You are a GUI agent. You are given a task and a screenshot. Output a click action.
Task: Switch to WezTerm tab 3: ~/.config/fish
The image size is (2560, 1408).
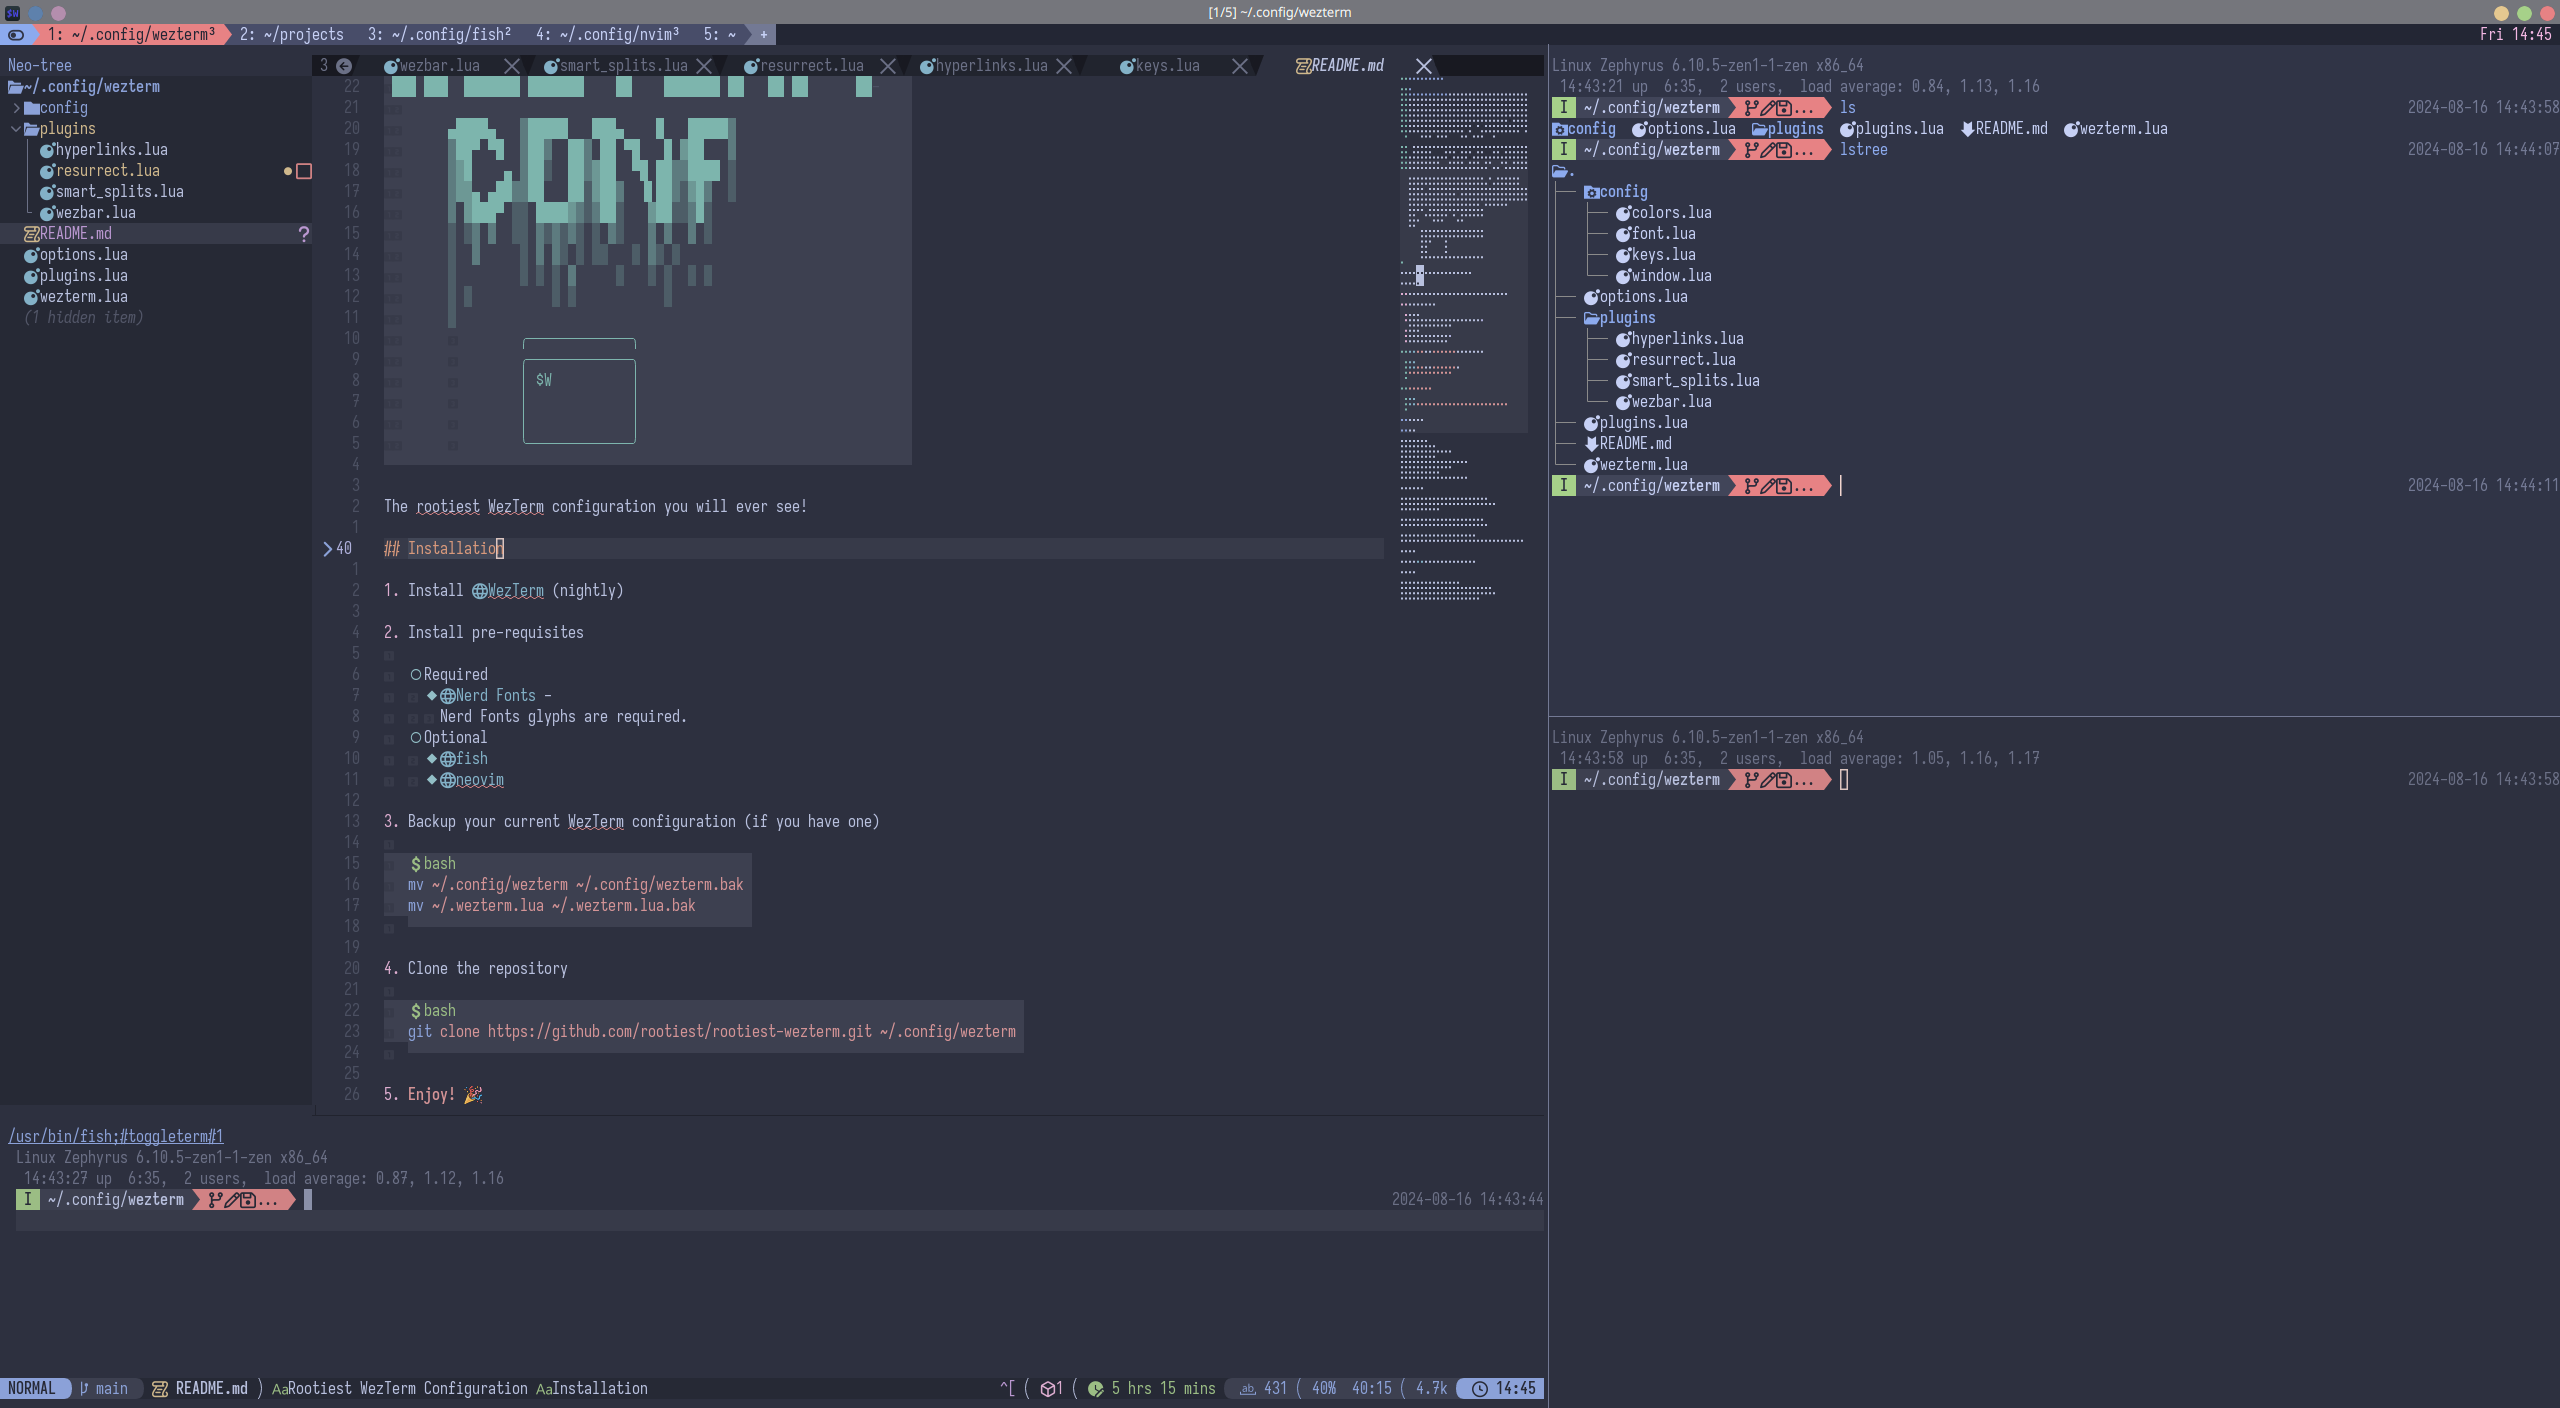pos(440,35)
